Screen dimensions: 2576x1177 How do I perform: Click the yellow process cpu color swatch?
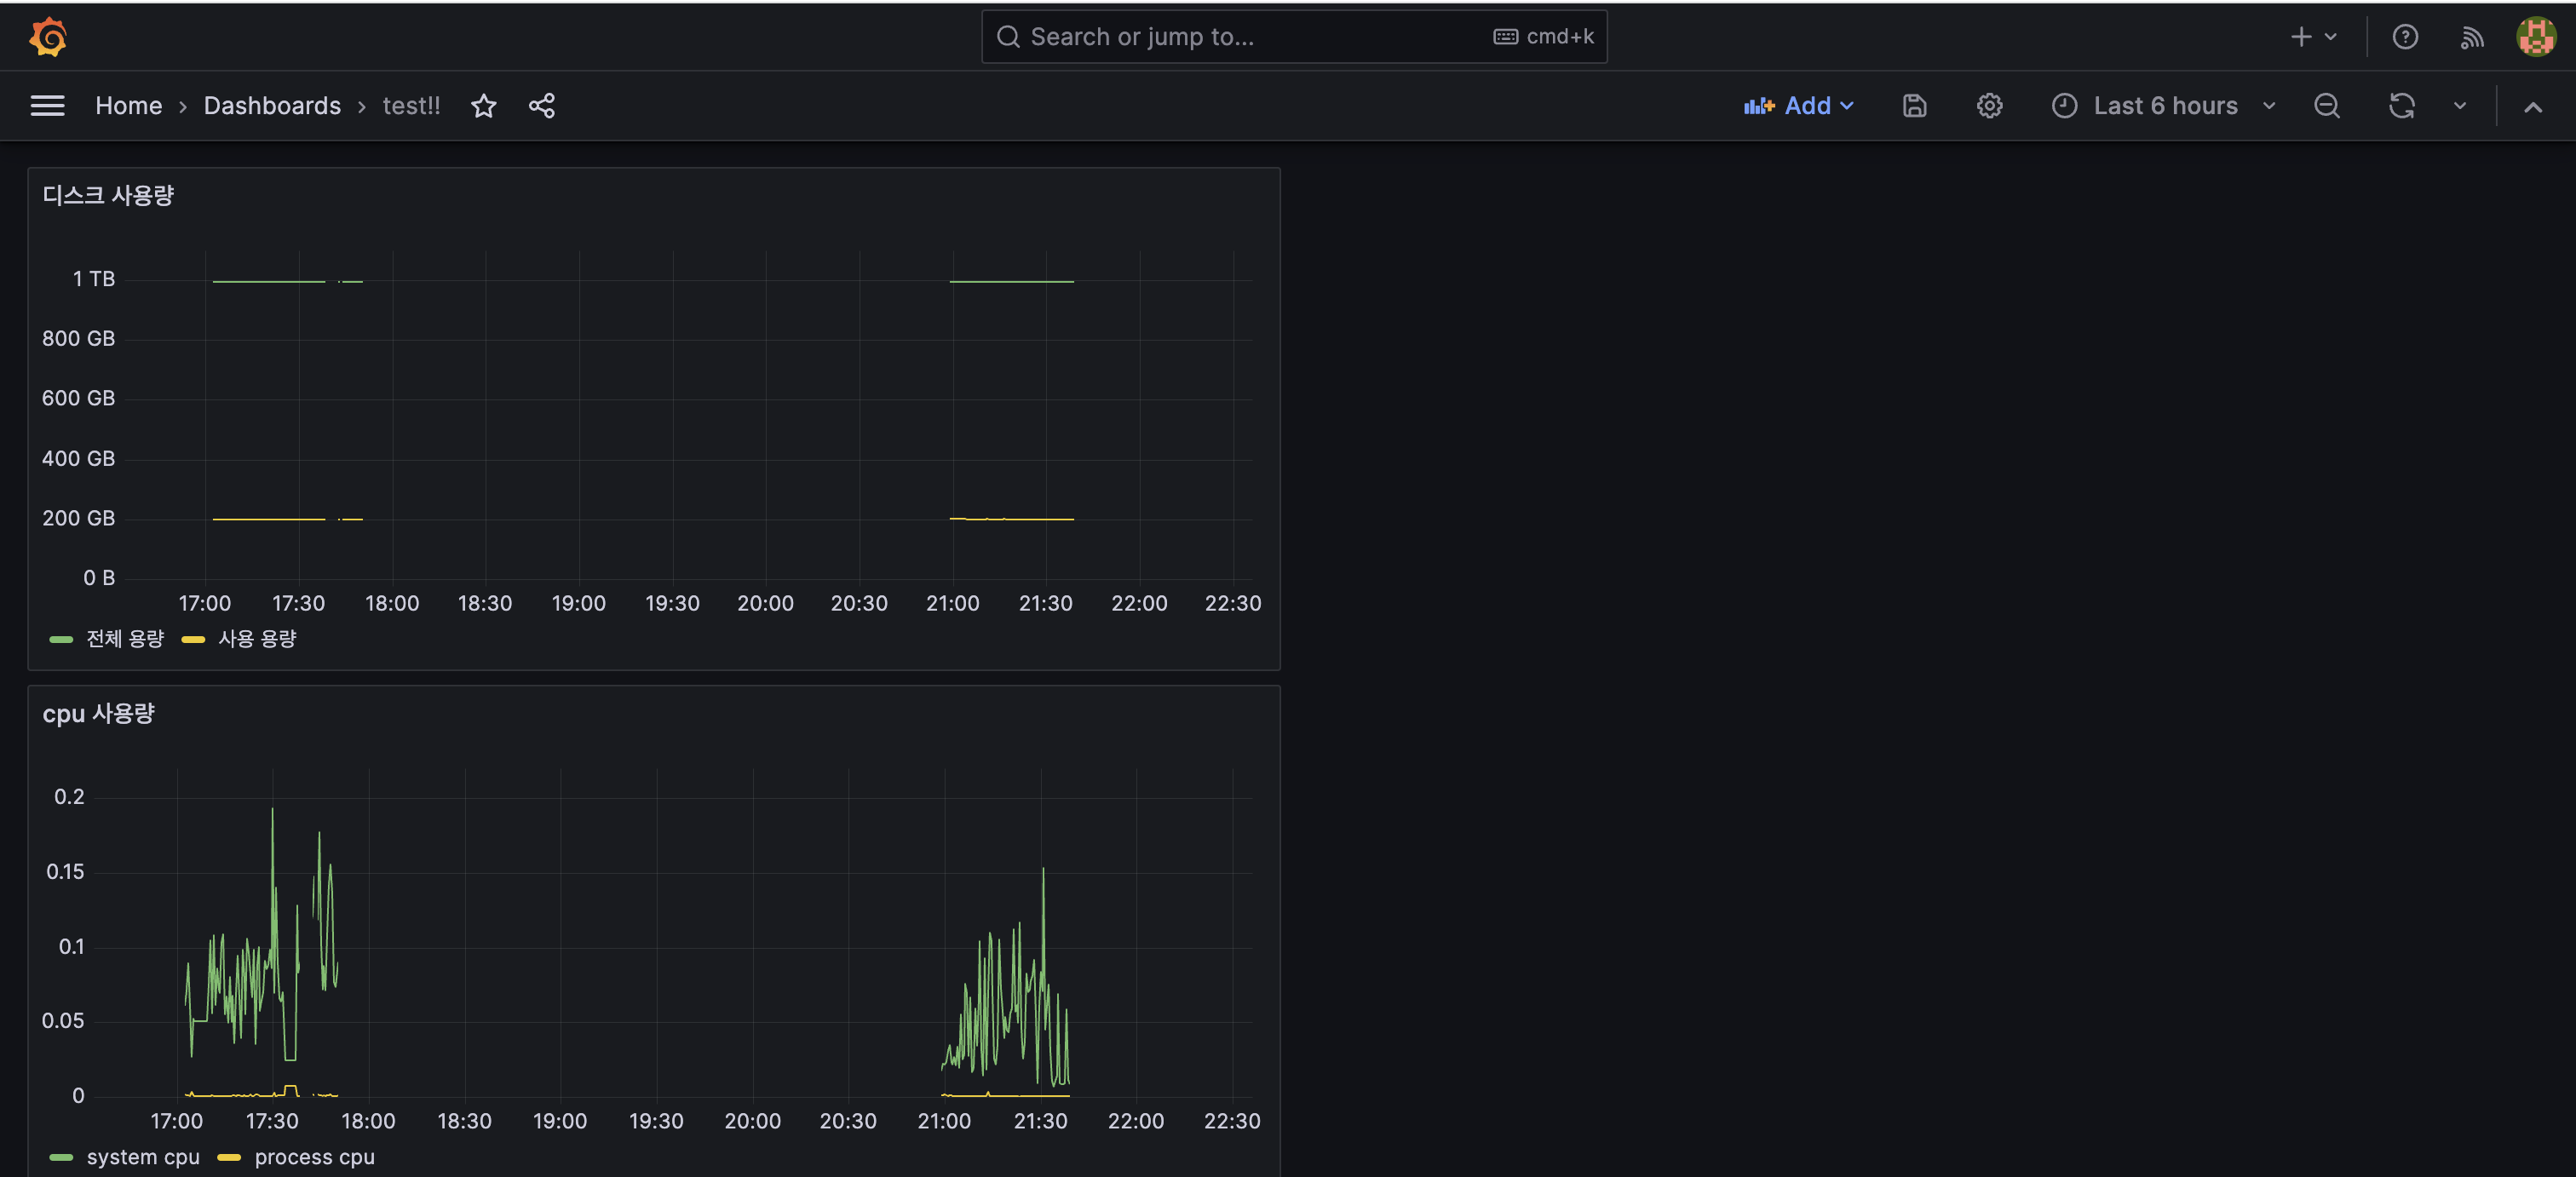click(229, 1157)
